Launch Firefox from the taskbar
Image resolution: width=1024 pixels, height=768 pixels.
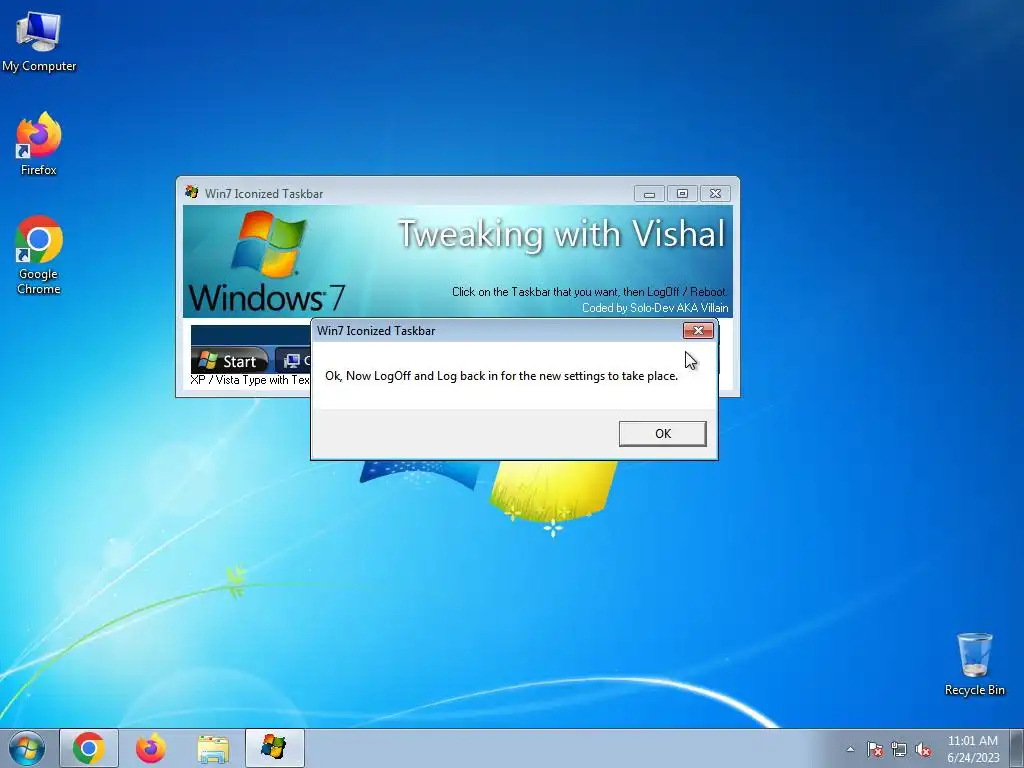pyautogui.click(x=151, y=748)
